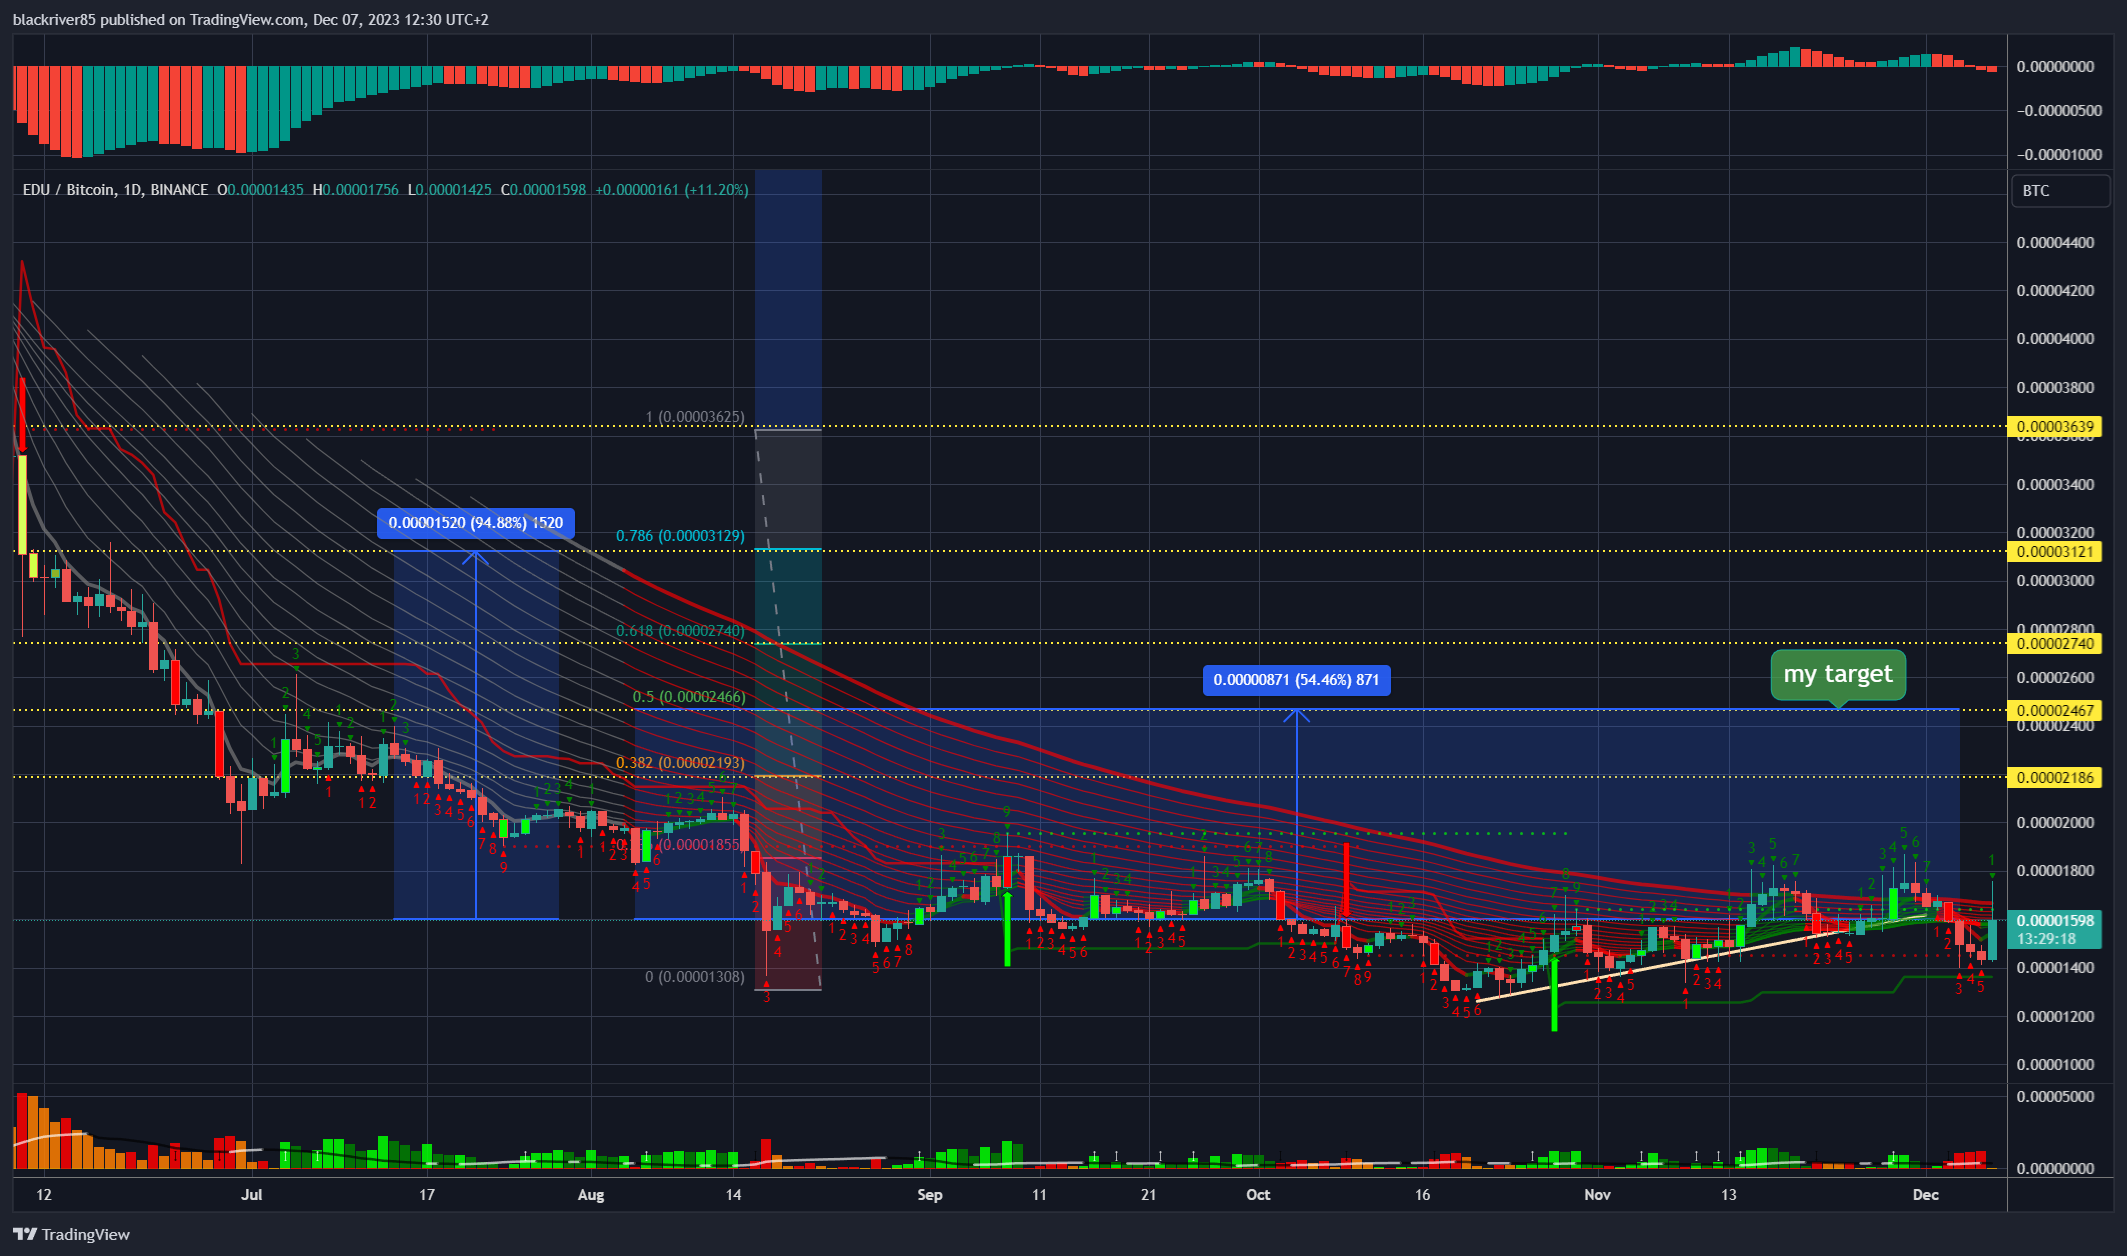Click the open value O0.00001435
This screenshot has width=2127, height=1256.
click(x=261, y=189)
